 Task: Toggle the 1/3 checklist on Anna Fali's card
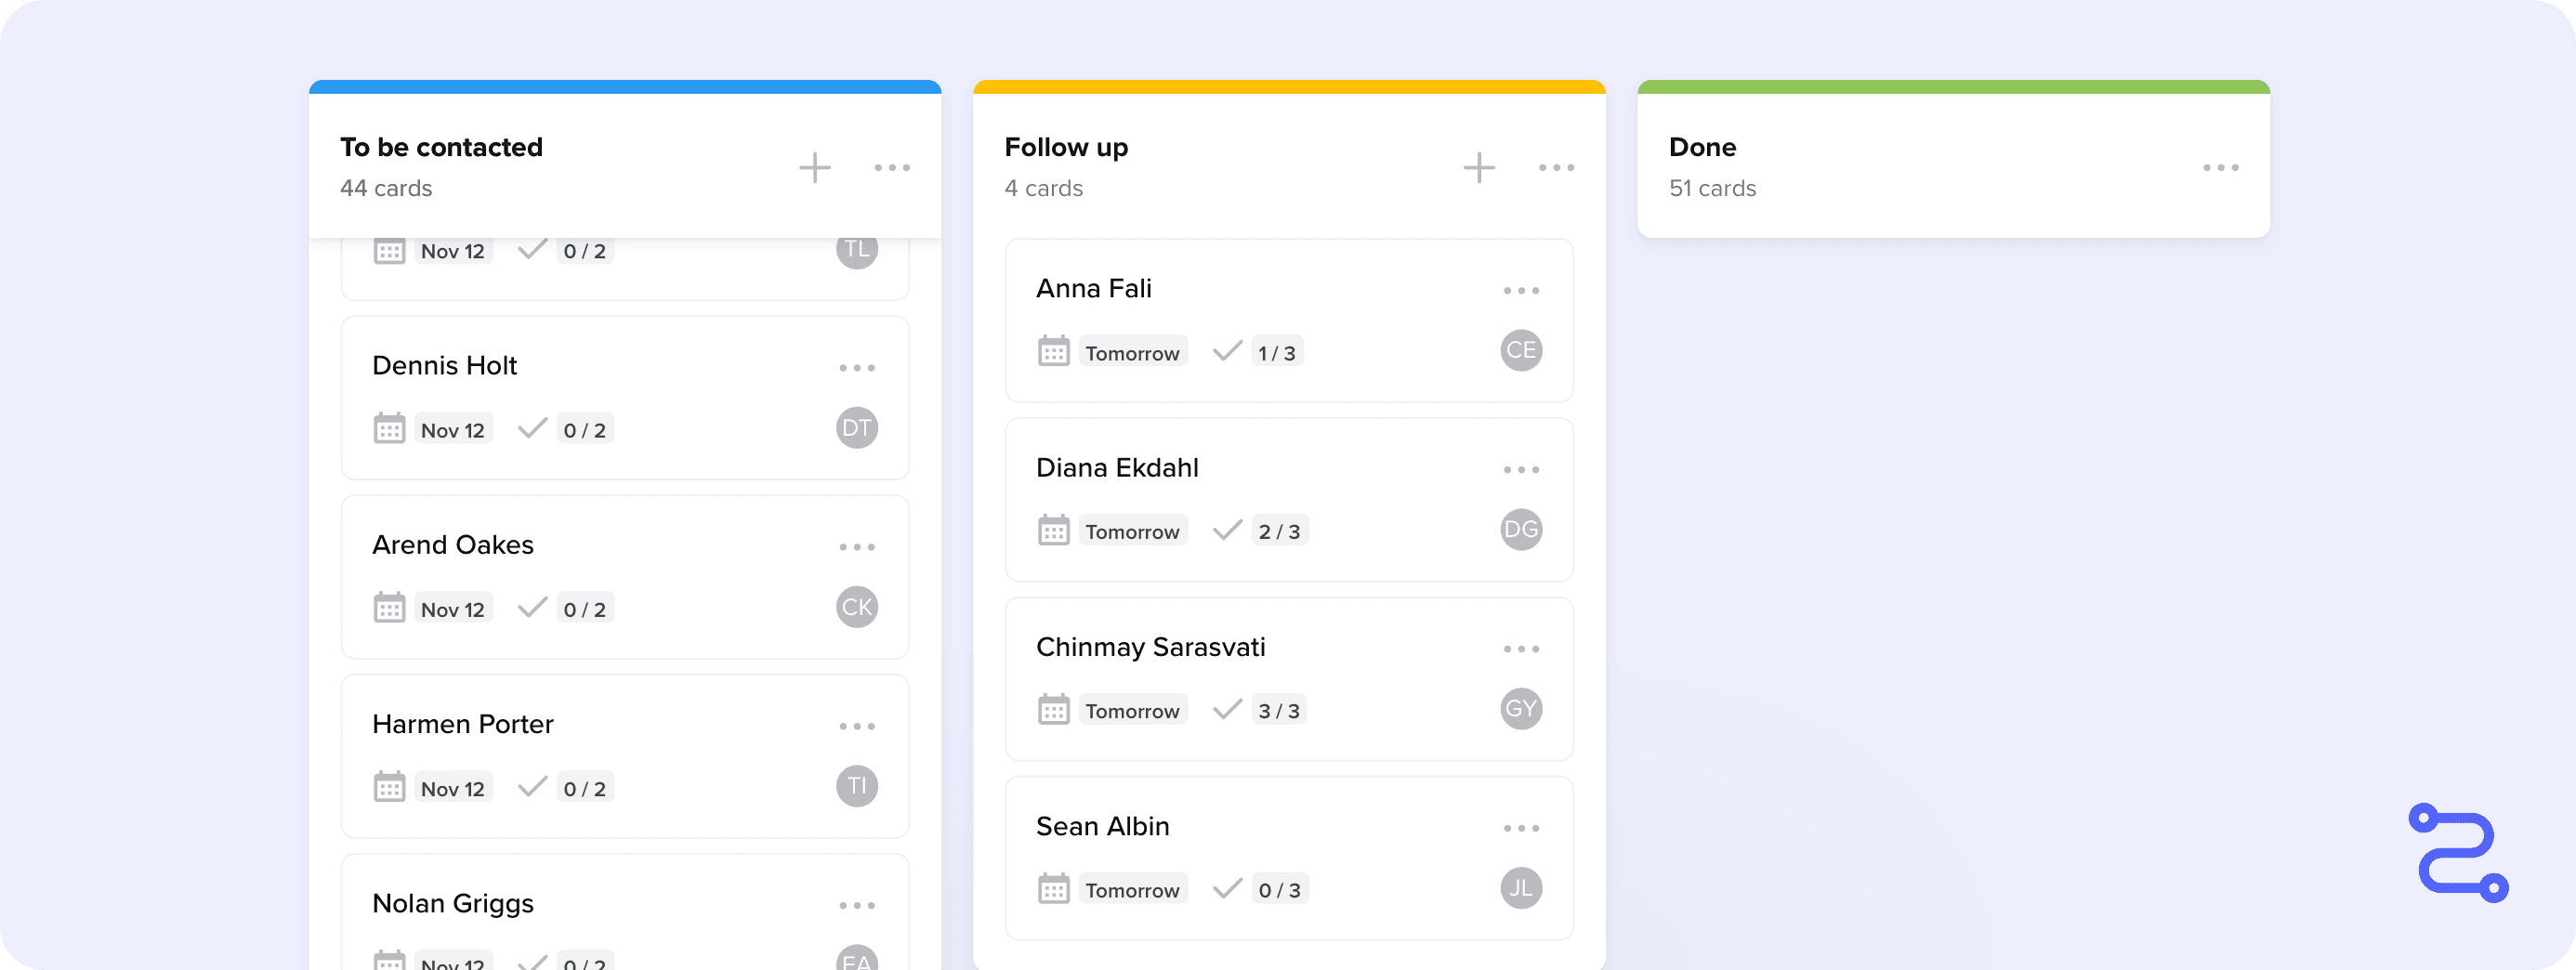pyautogui.click(x=1255, y=351)
